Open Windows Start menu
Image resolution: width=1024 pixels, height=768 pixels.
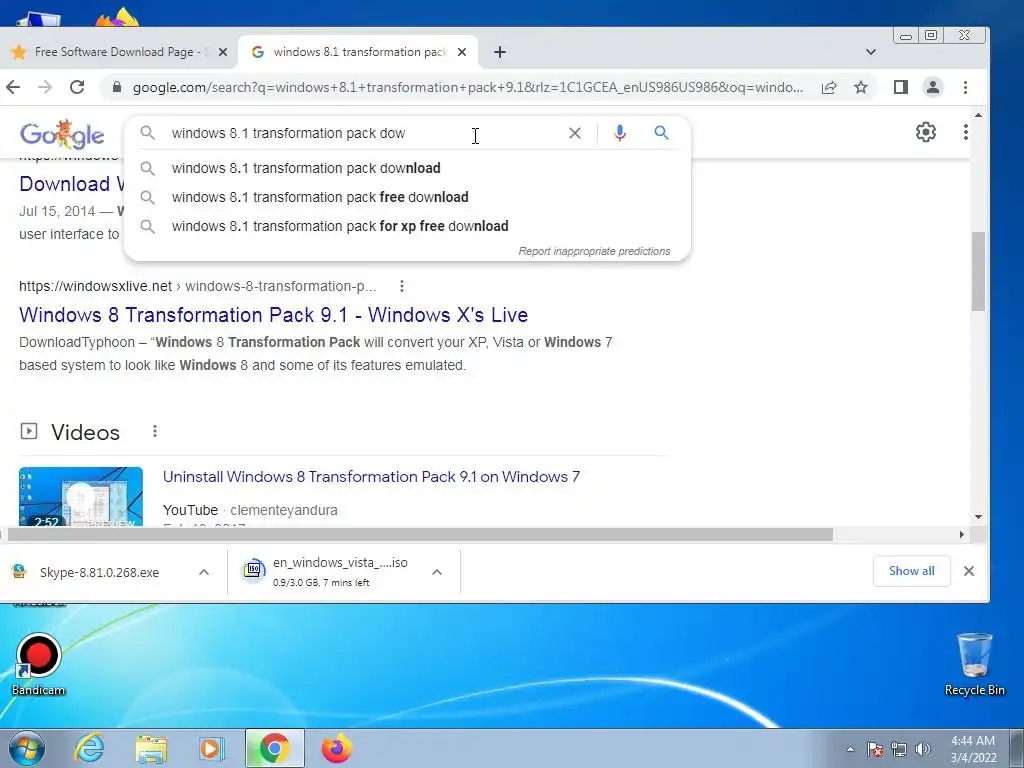click(x=27, y=748)
